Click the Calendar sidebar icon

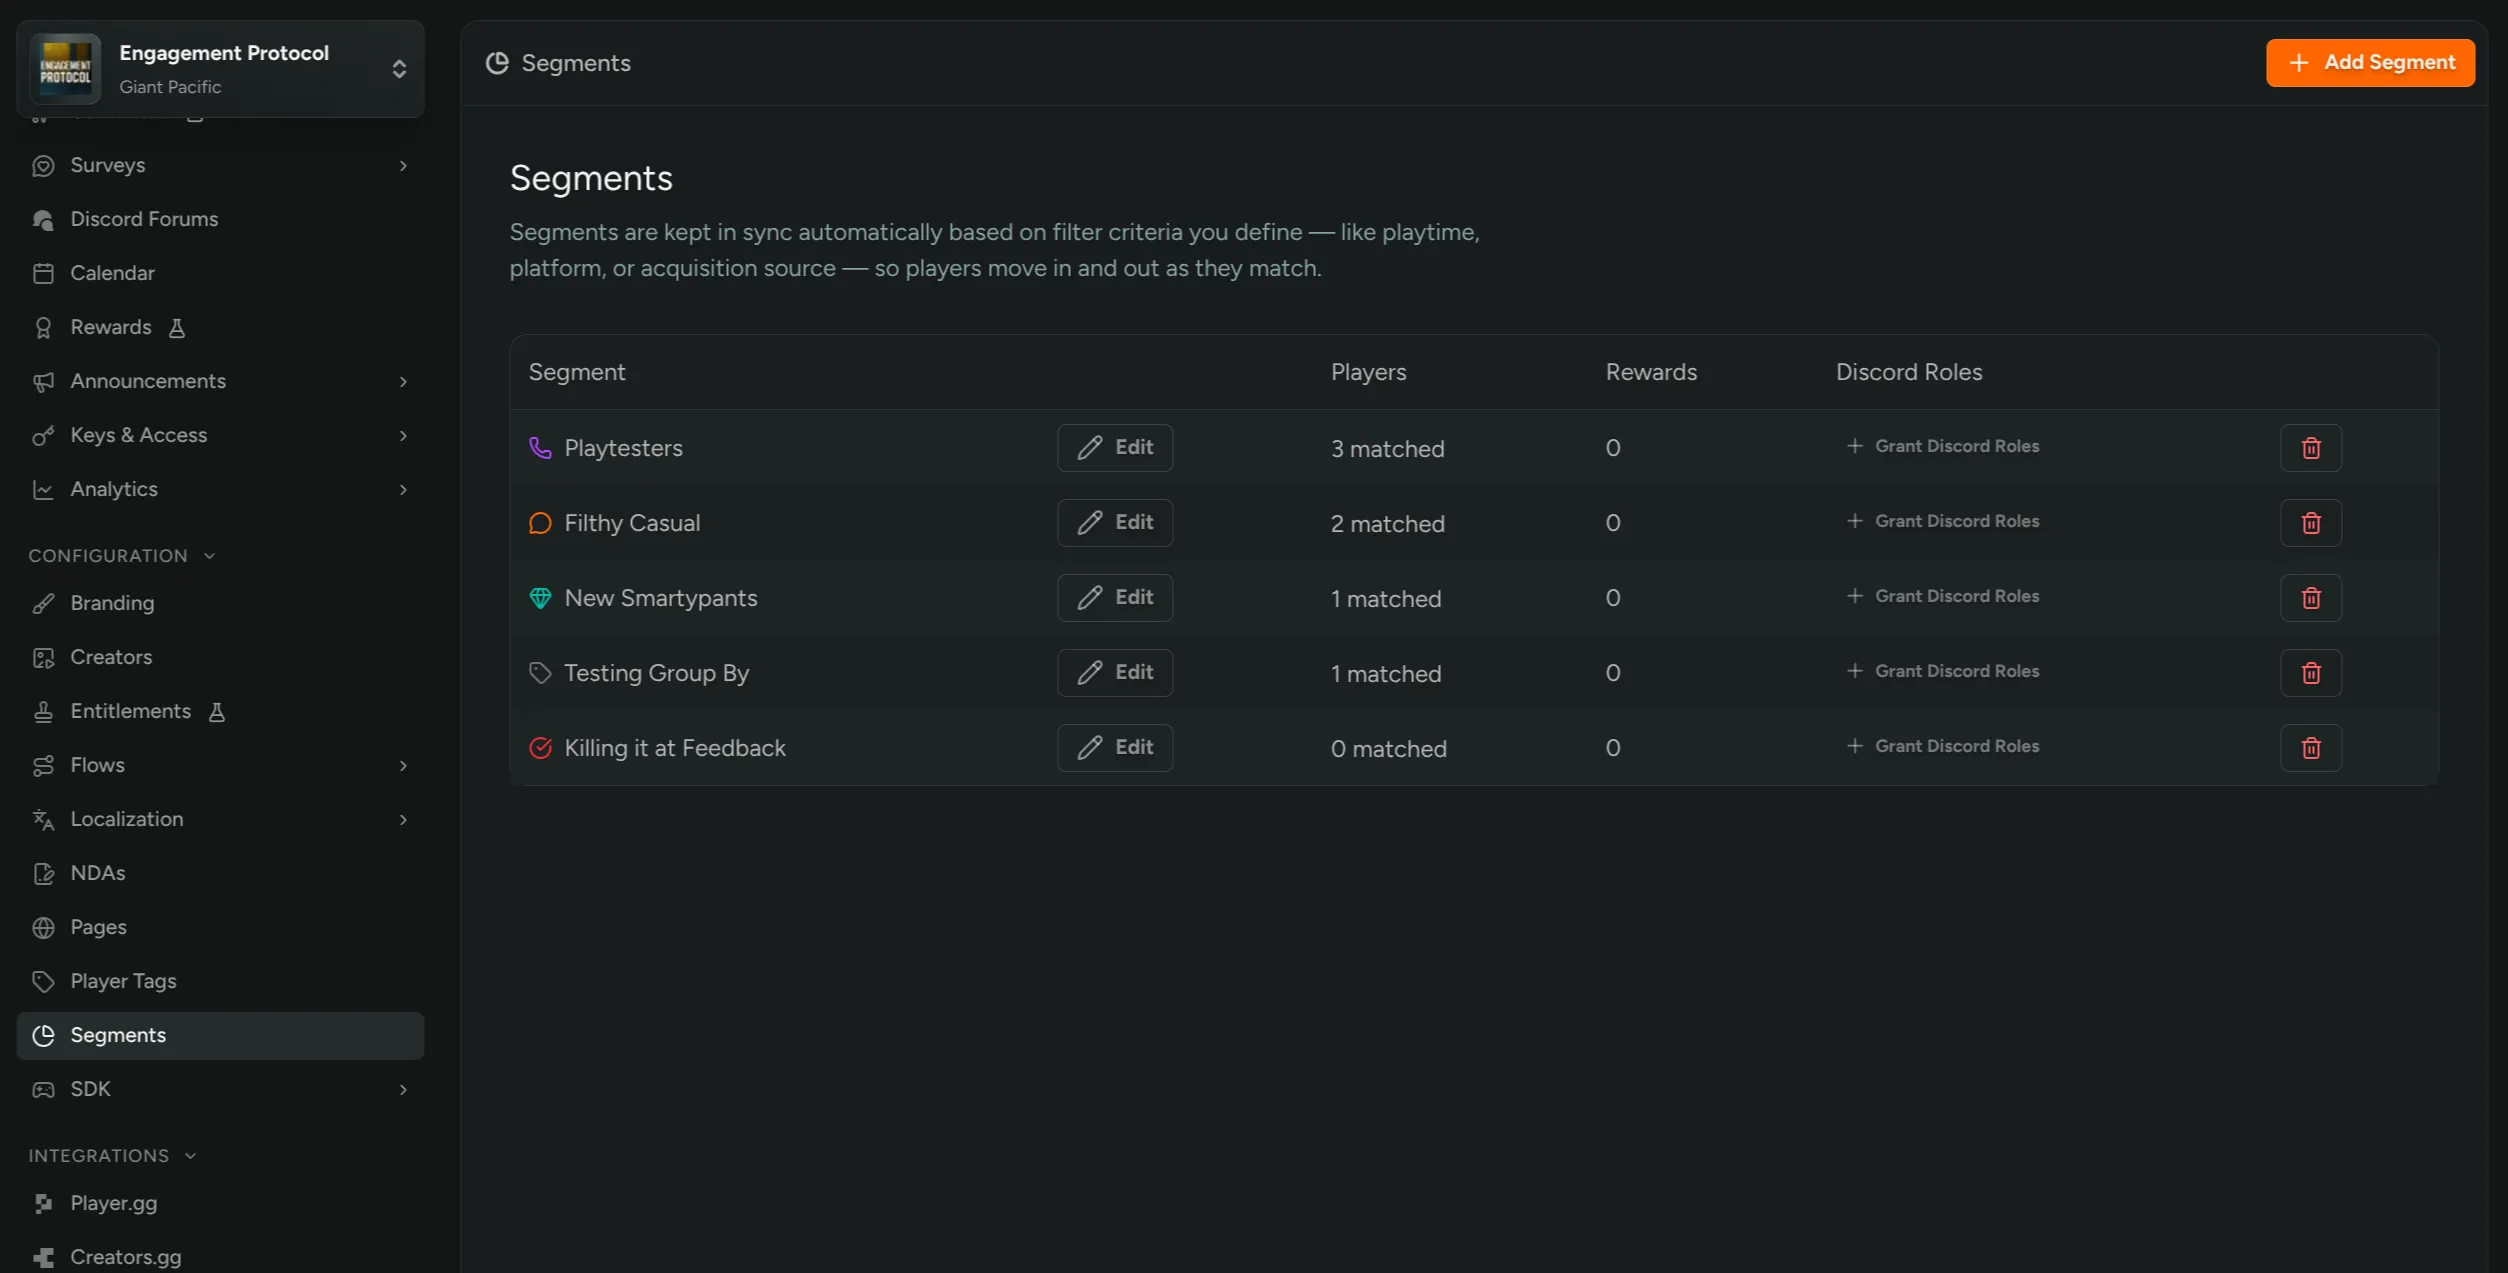(43, 274)
